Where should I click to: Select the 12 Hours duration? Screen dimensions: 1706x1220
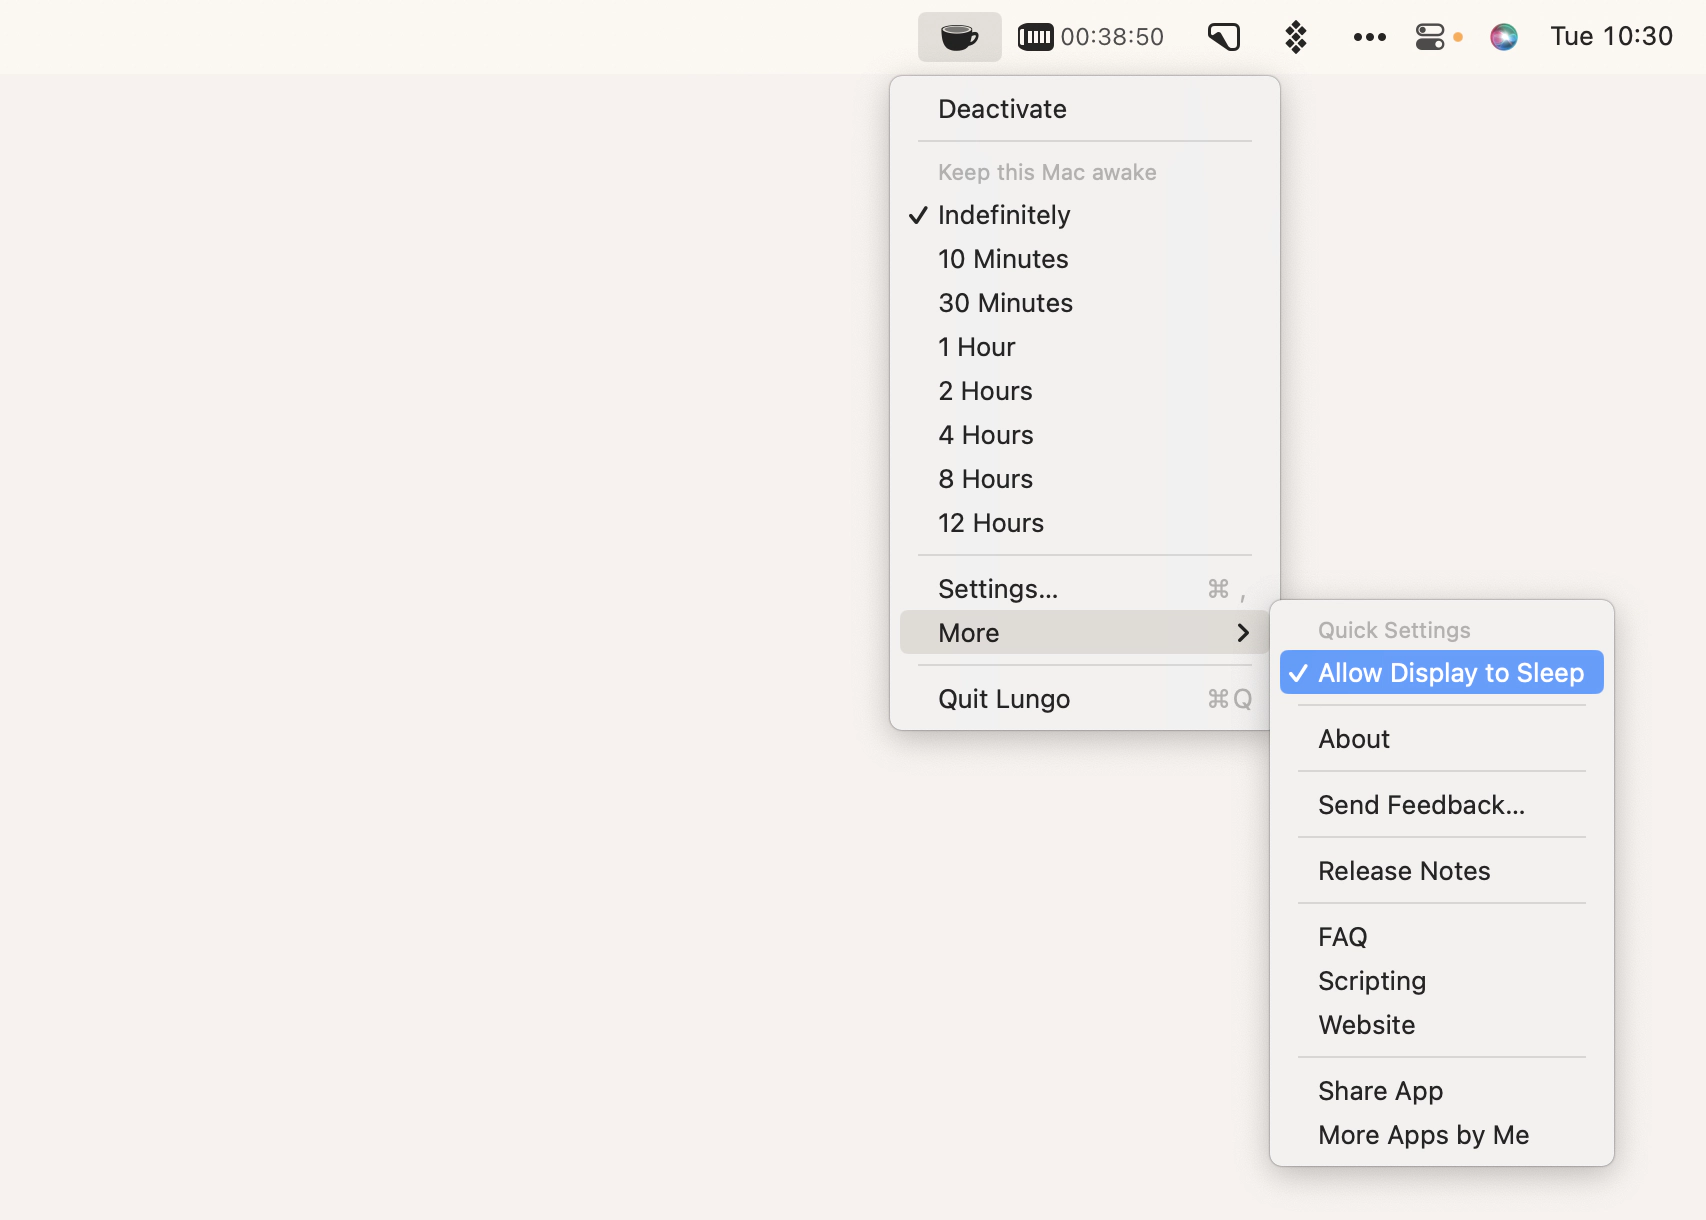point(1085,523)
